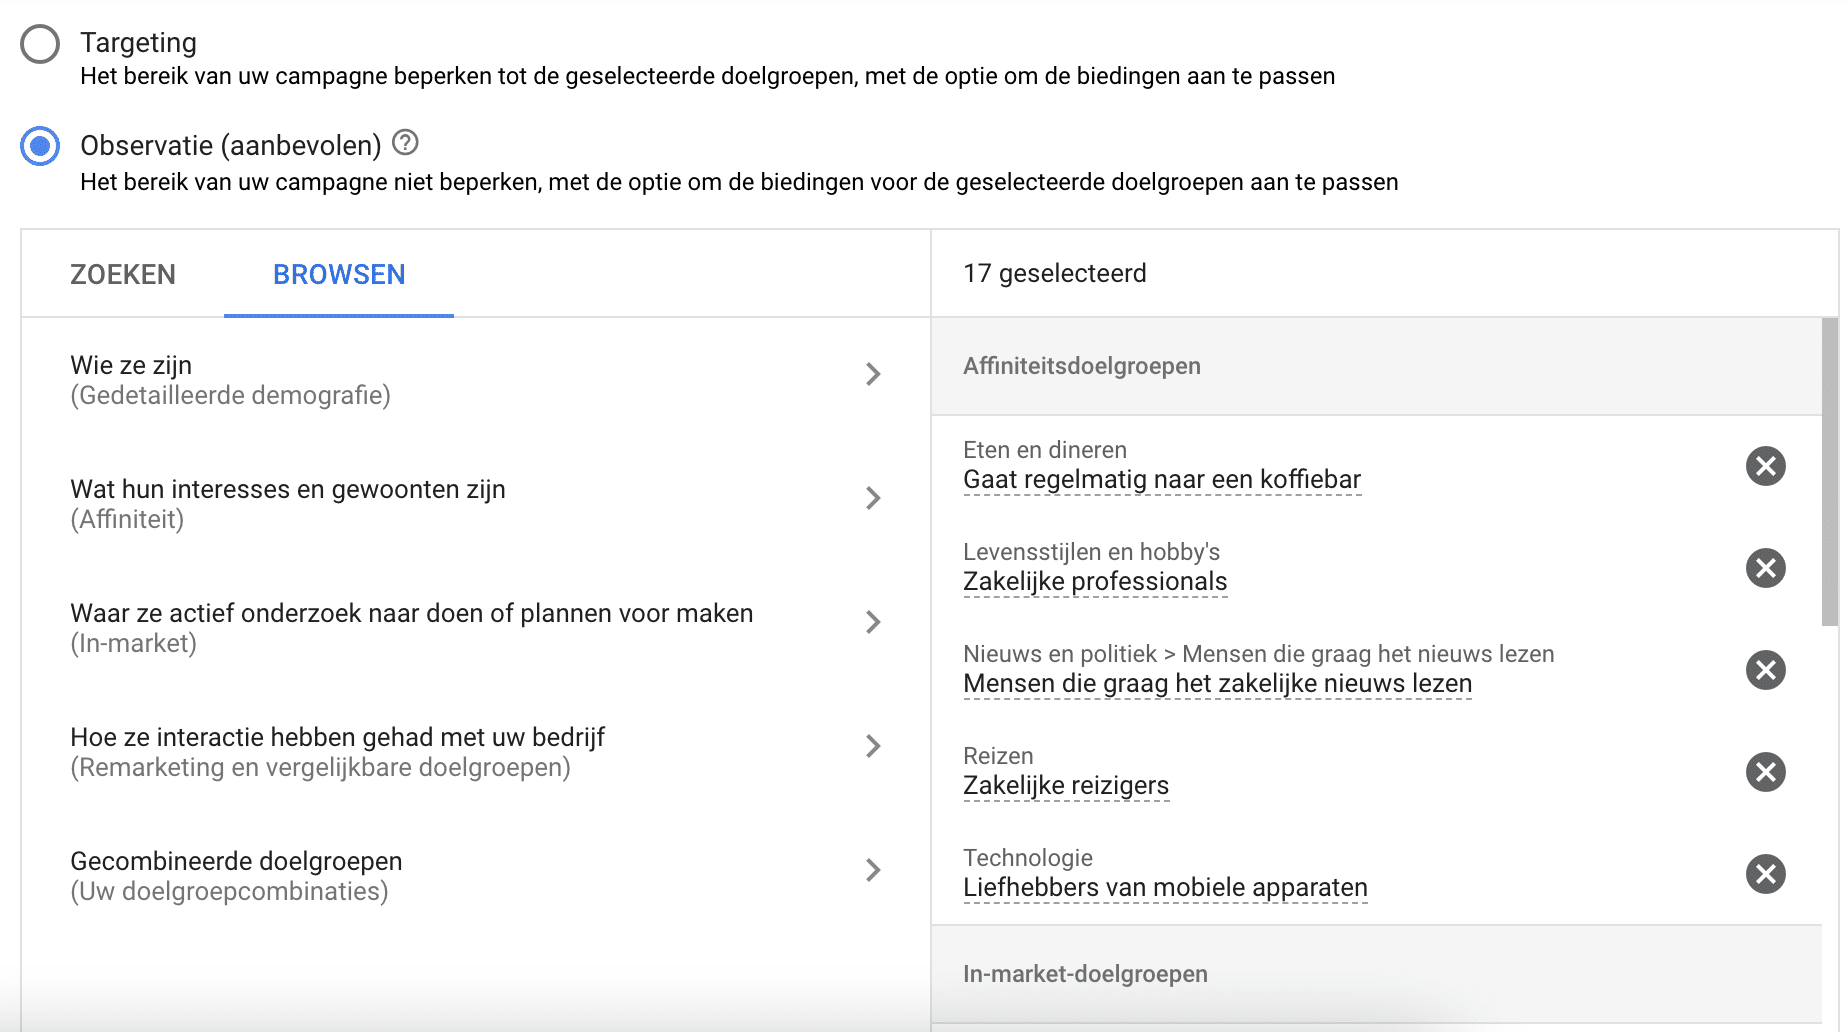This screenshot has width=1848, height=1032.
Task: Click 'Liefhebbers van mobiele apparaten' link
Action: pyautogui.click(x=1165, y=888)
